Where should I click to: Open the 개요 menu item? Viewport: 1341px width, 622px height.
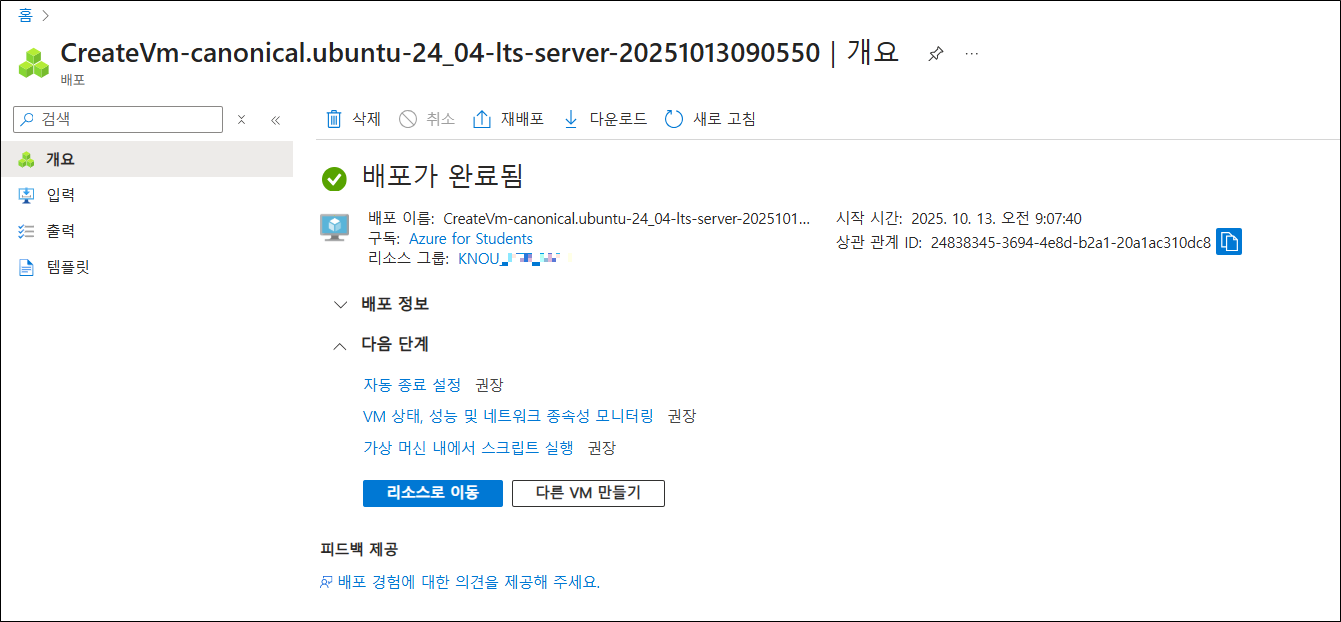pos(146,159)
